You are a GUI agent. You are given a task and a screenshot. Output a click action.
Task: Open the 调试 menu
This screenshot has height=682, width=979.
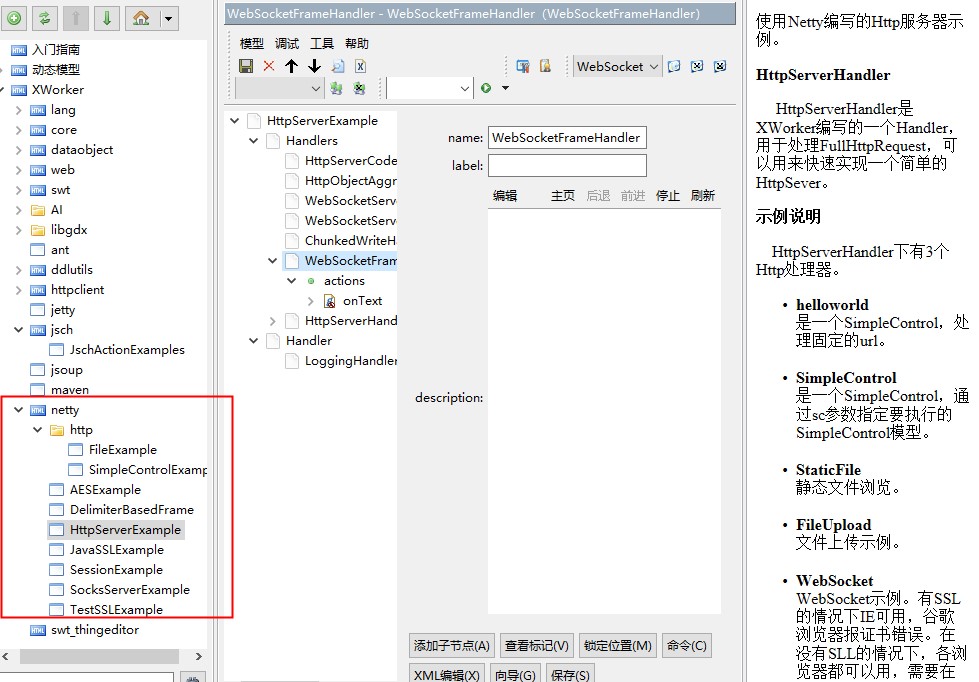[287, 44]
